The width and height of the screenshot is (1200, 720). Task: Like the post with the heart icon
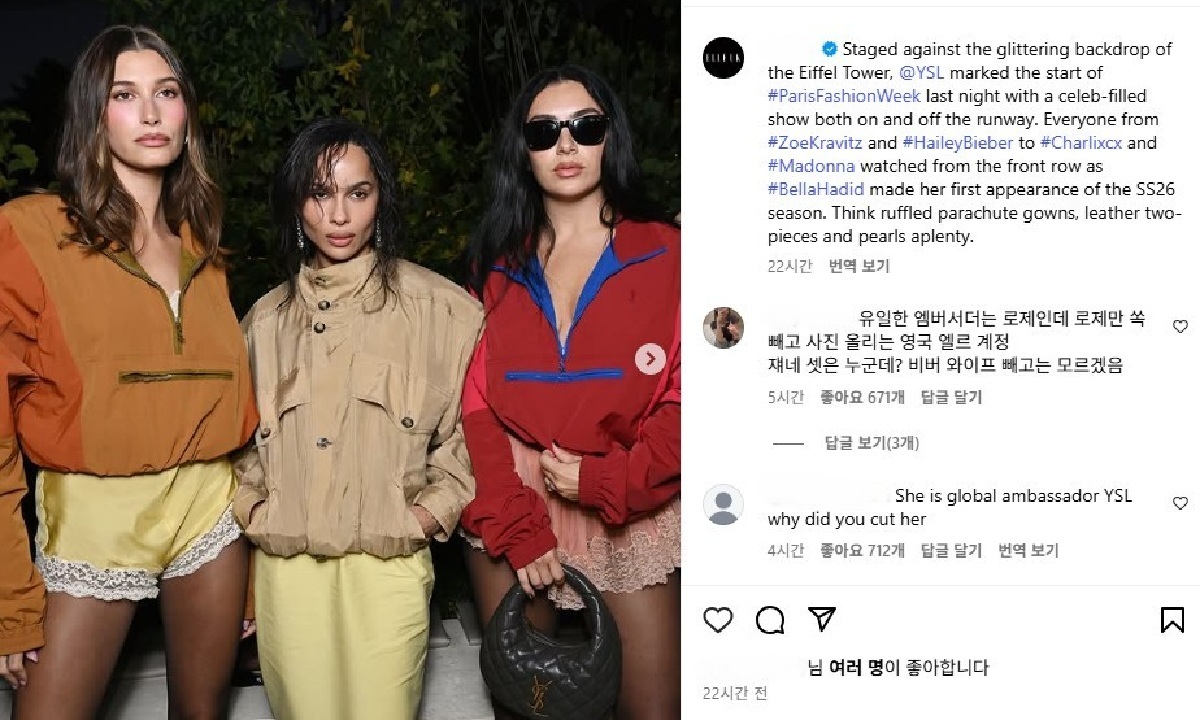[718, 620]
